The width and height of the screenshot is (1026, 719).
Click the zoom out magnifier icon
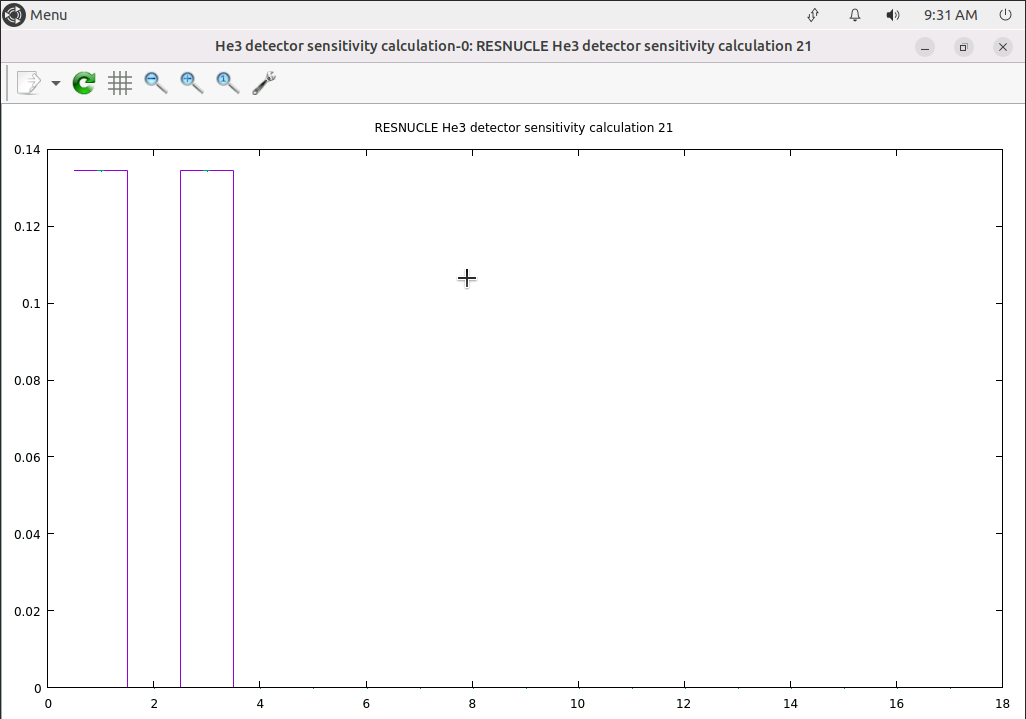(x=156, y=83)
